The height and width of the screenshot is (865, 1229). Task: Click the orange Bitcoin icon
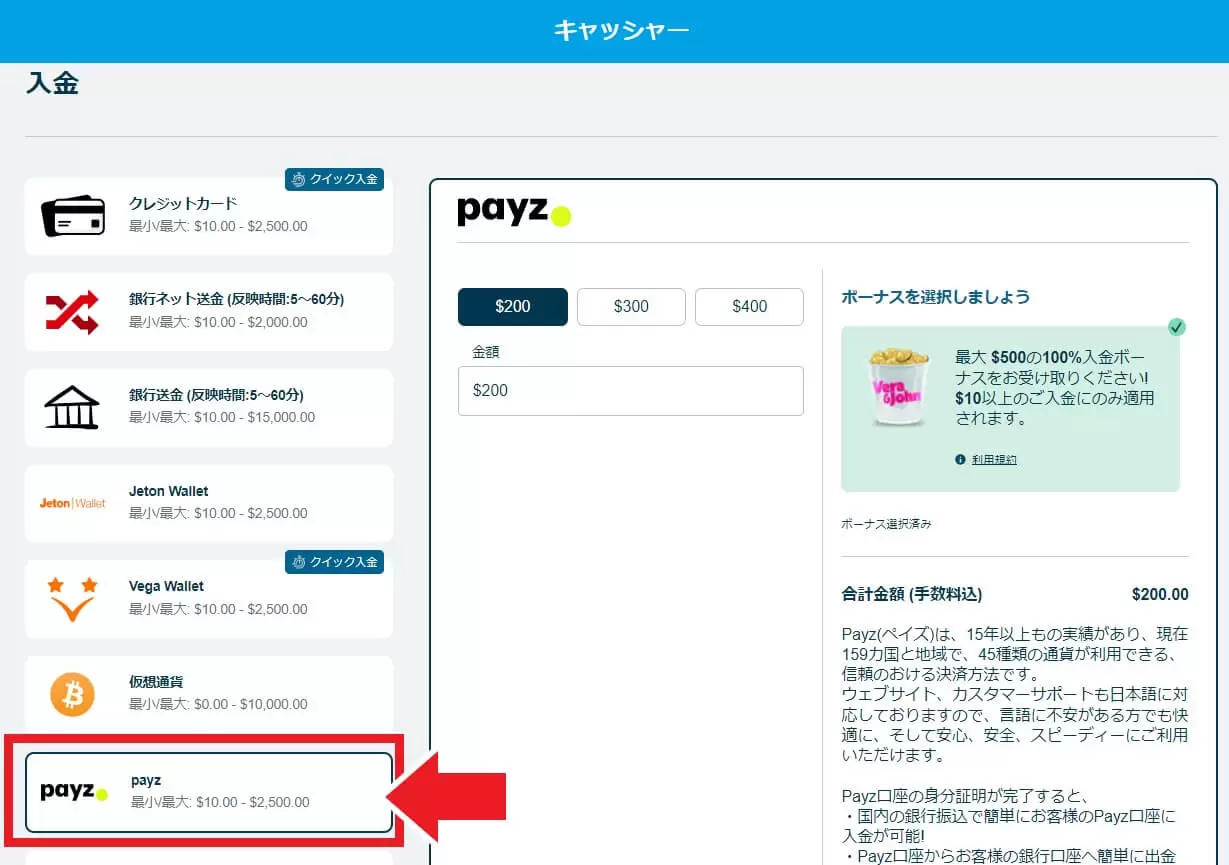coord(72,694)
